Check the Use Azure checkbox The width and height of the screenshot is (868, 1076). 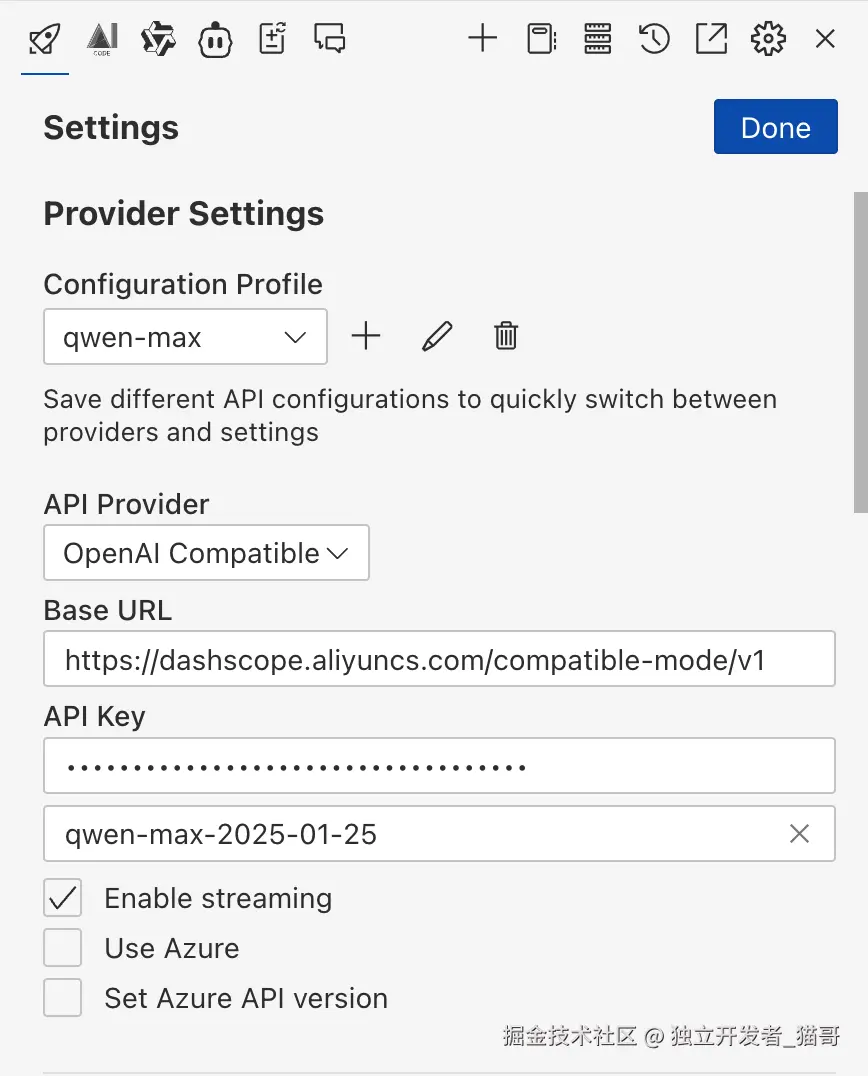click(63, 948)
